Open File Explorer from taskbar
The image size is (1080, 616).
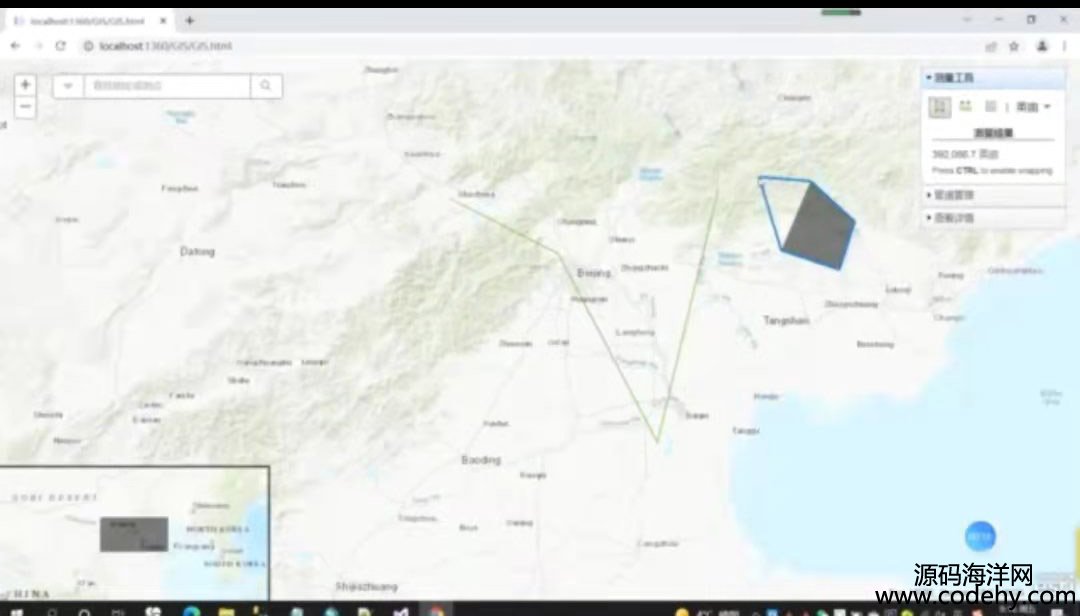point(226,611)
